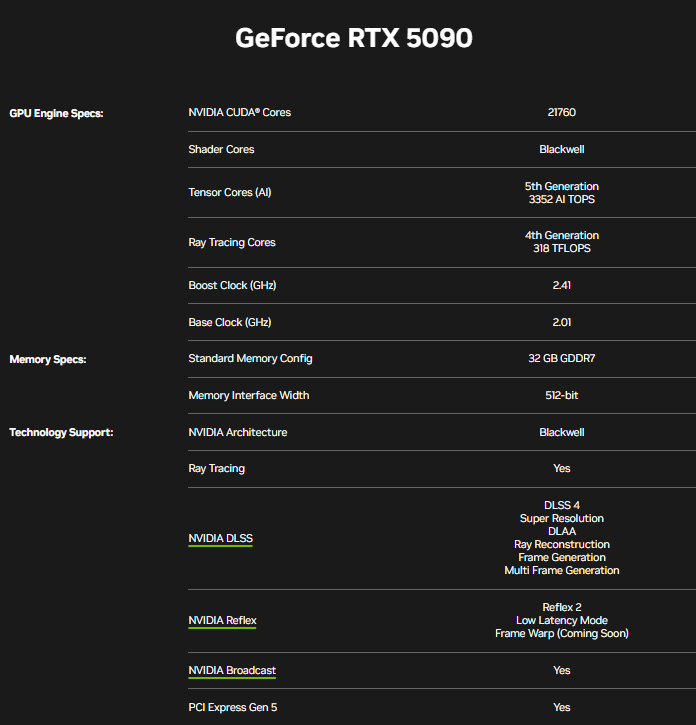The height and width of the screenshot is (725, 696).
Task: Click the Low Latency Mode text
Action: click(x=561, y=620)
